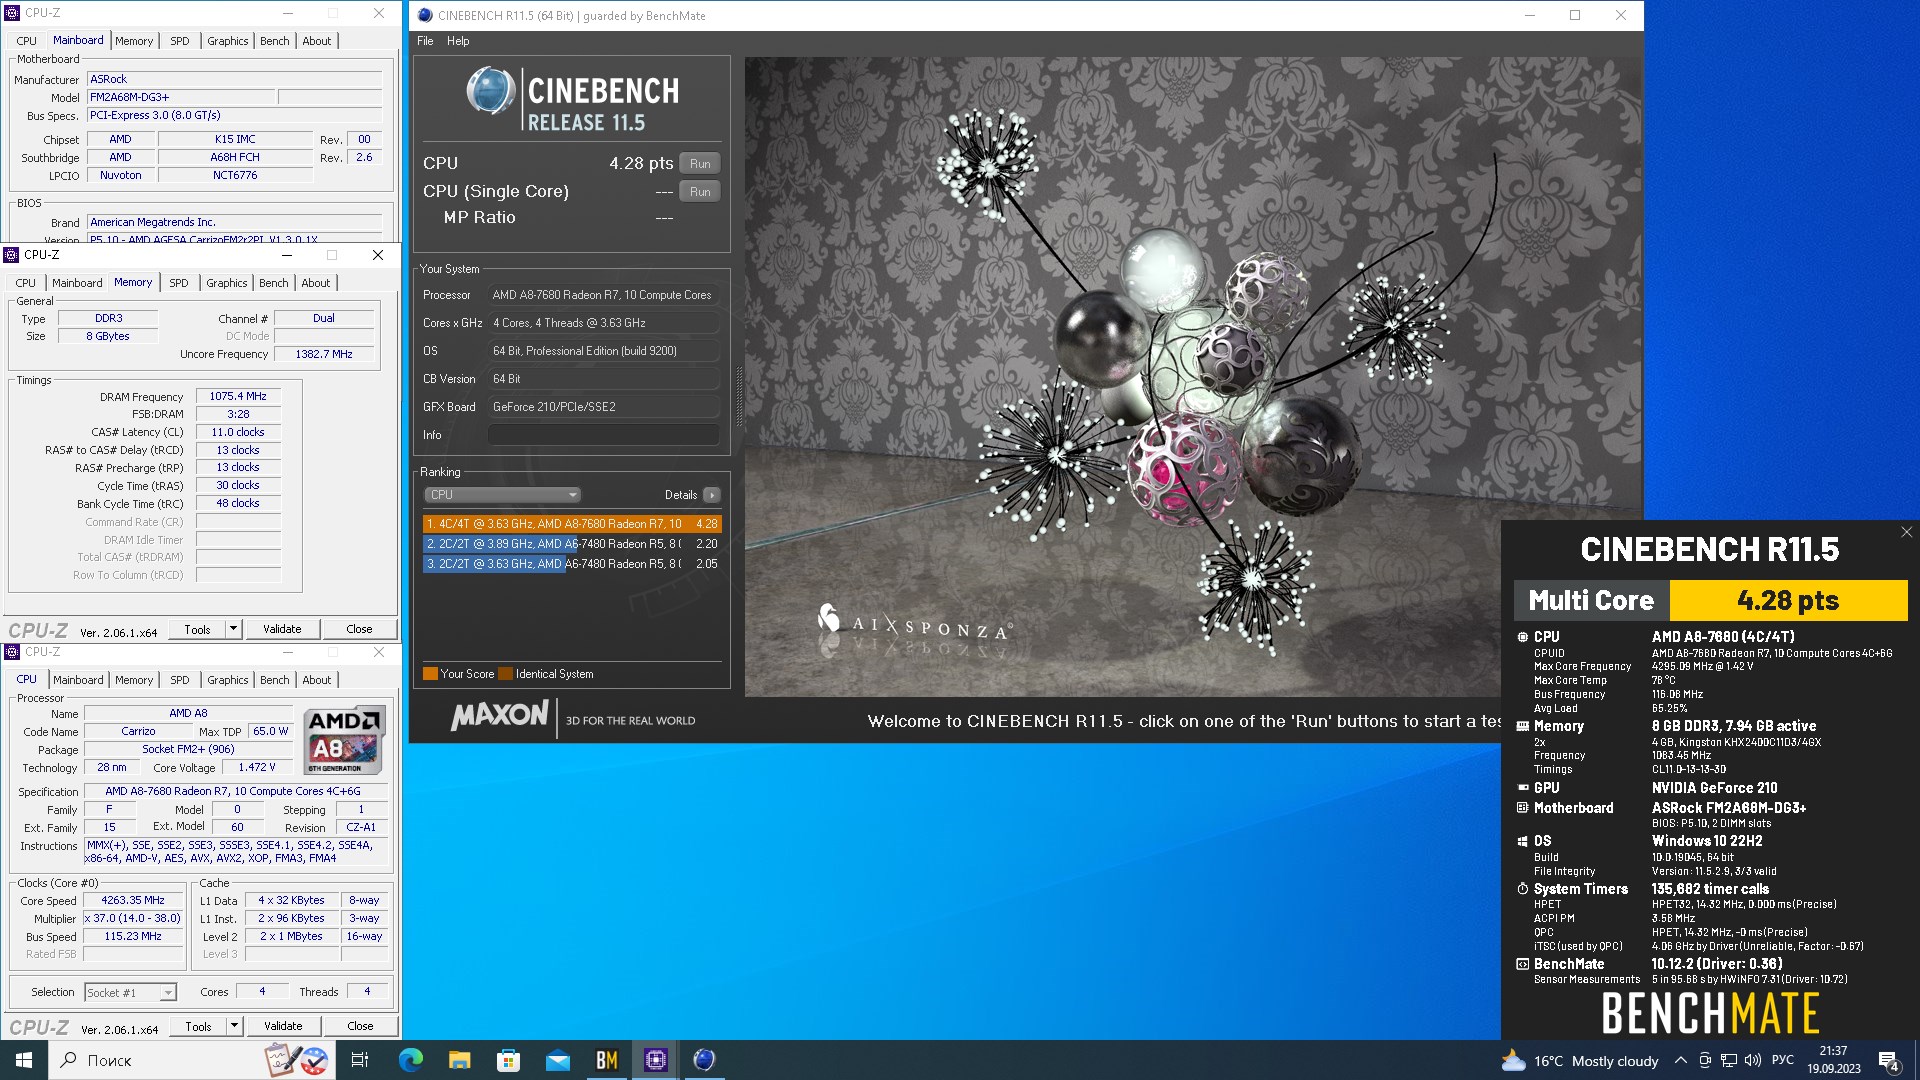Open Graphics tab in middle CPU-Z window
This screenshot has height=1080, width=1920.
point(227,283)
